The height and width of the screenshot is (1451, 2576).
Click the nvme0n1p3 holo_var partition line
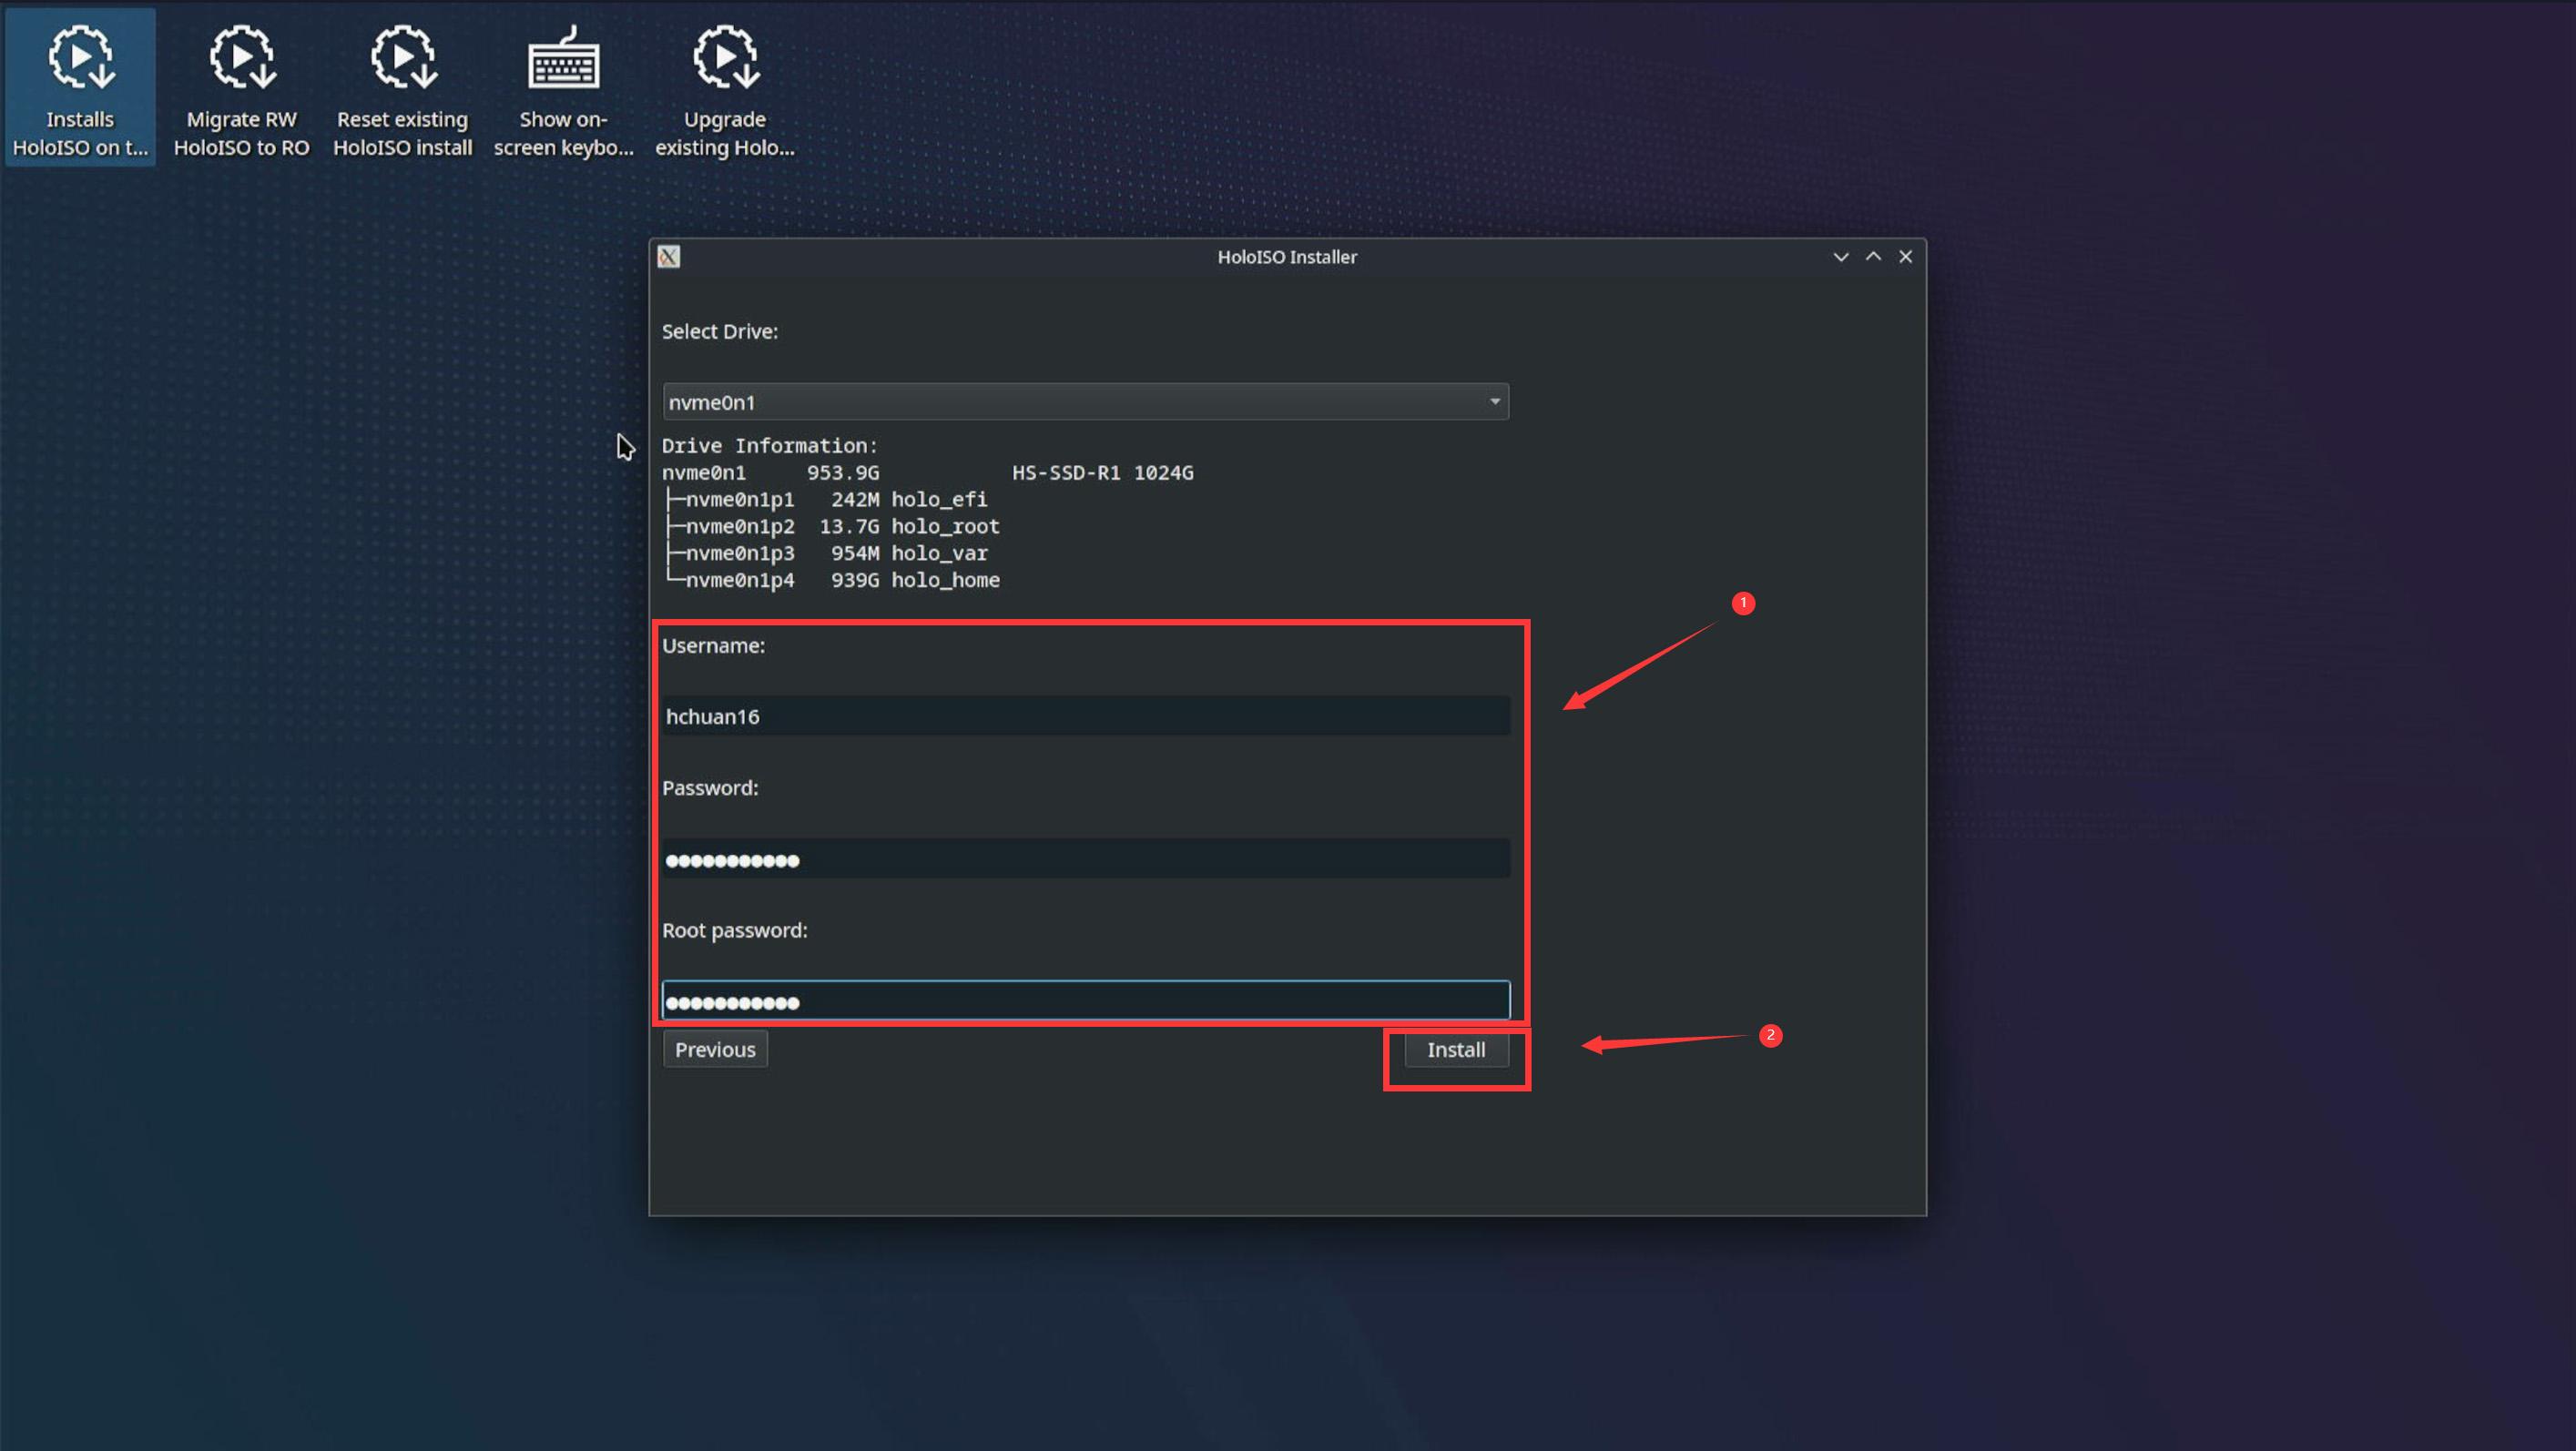[827, 553]
